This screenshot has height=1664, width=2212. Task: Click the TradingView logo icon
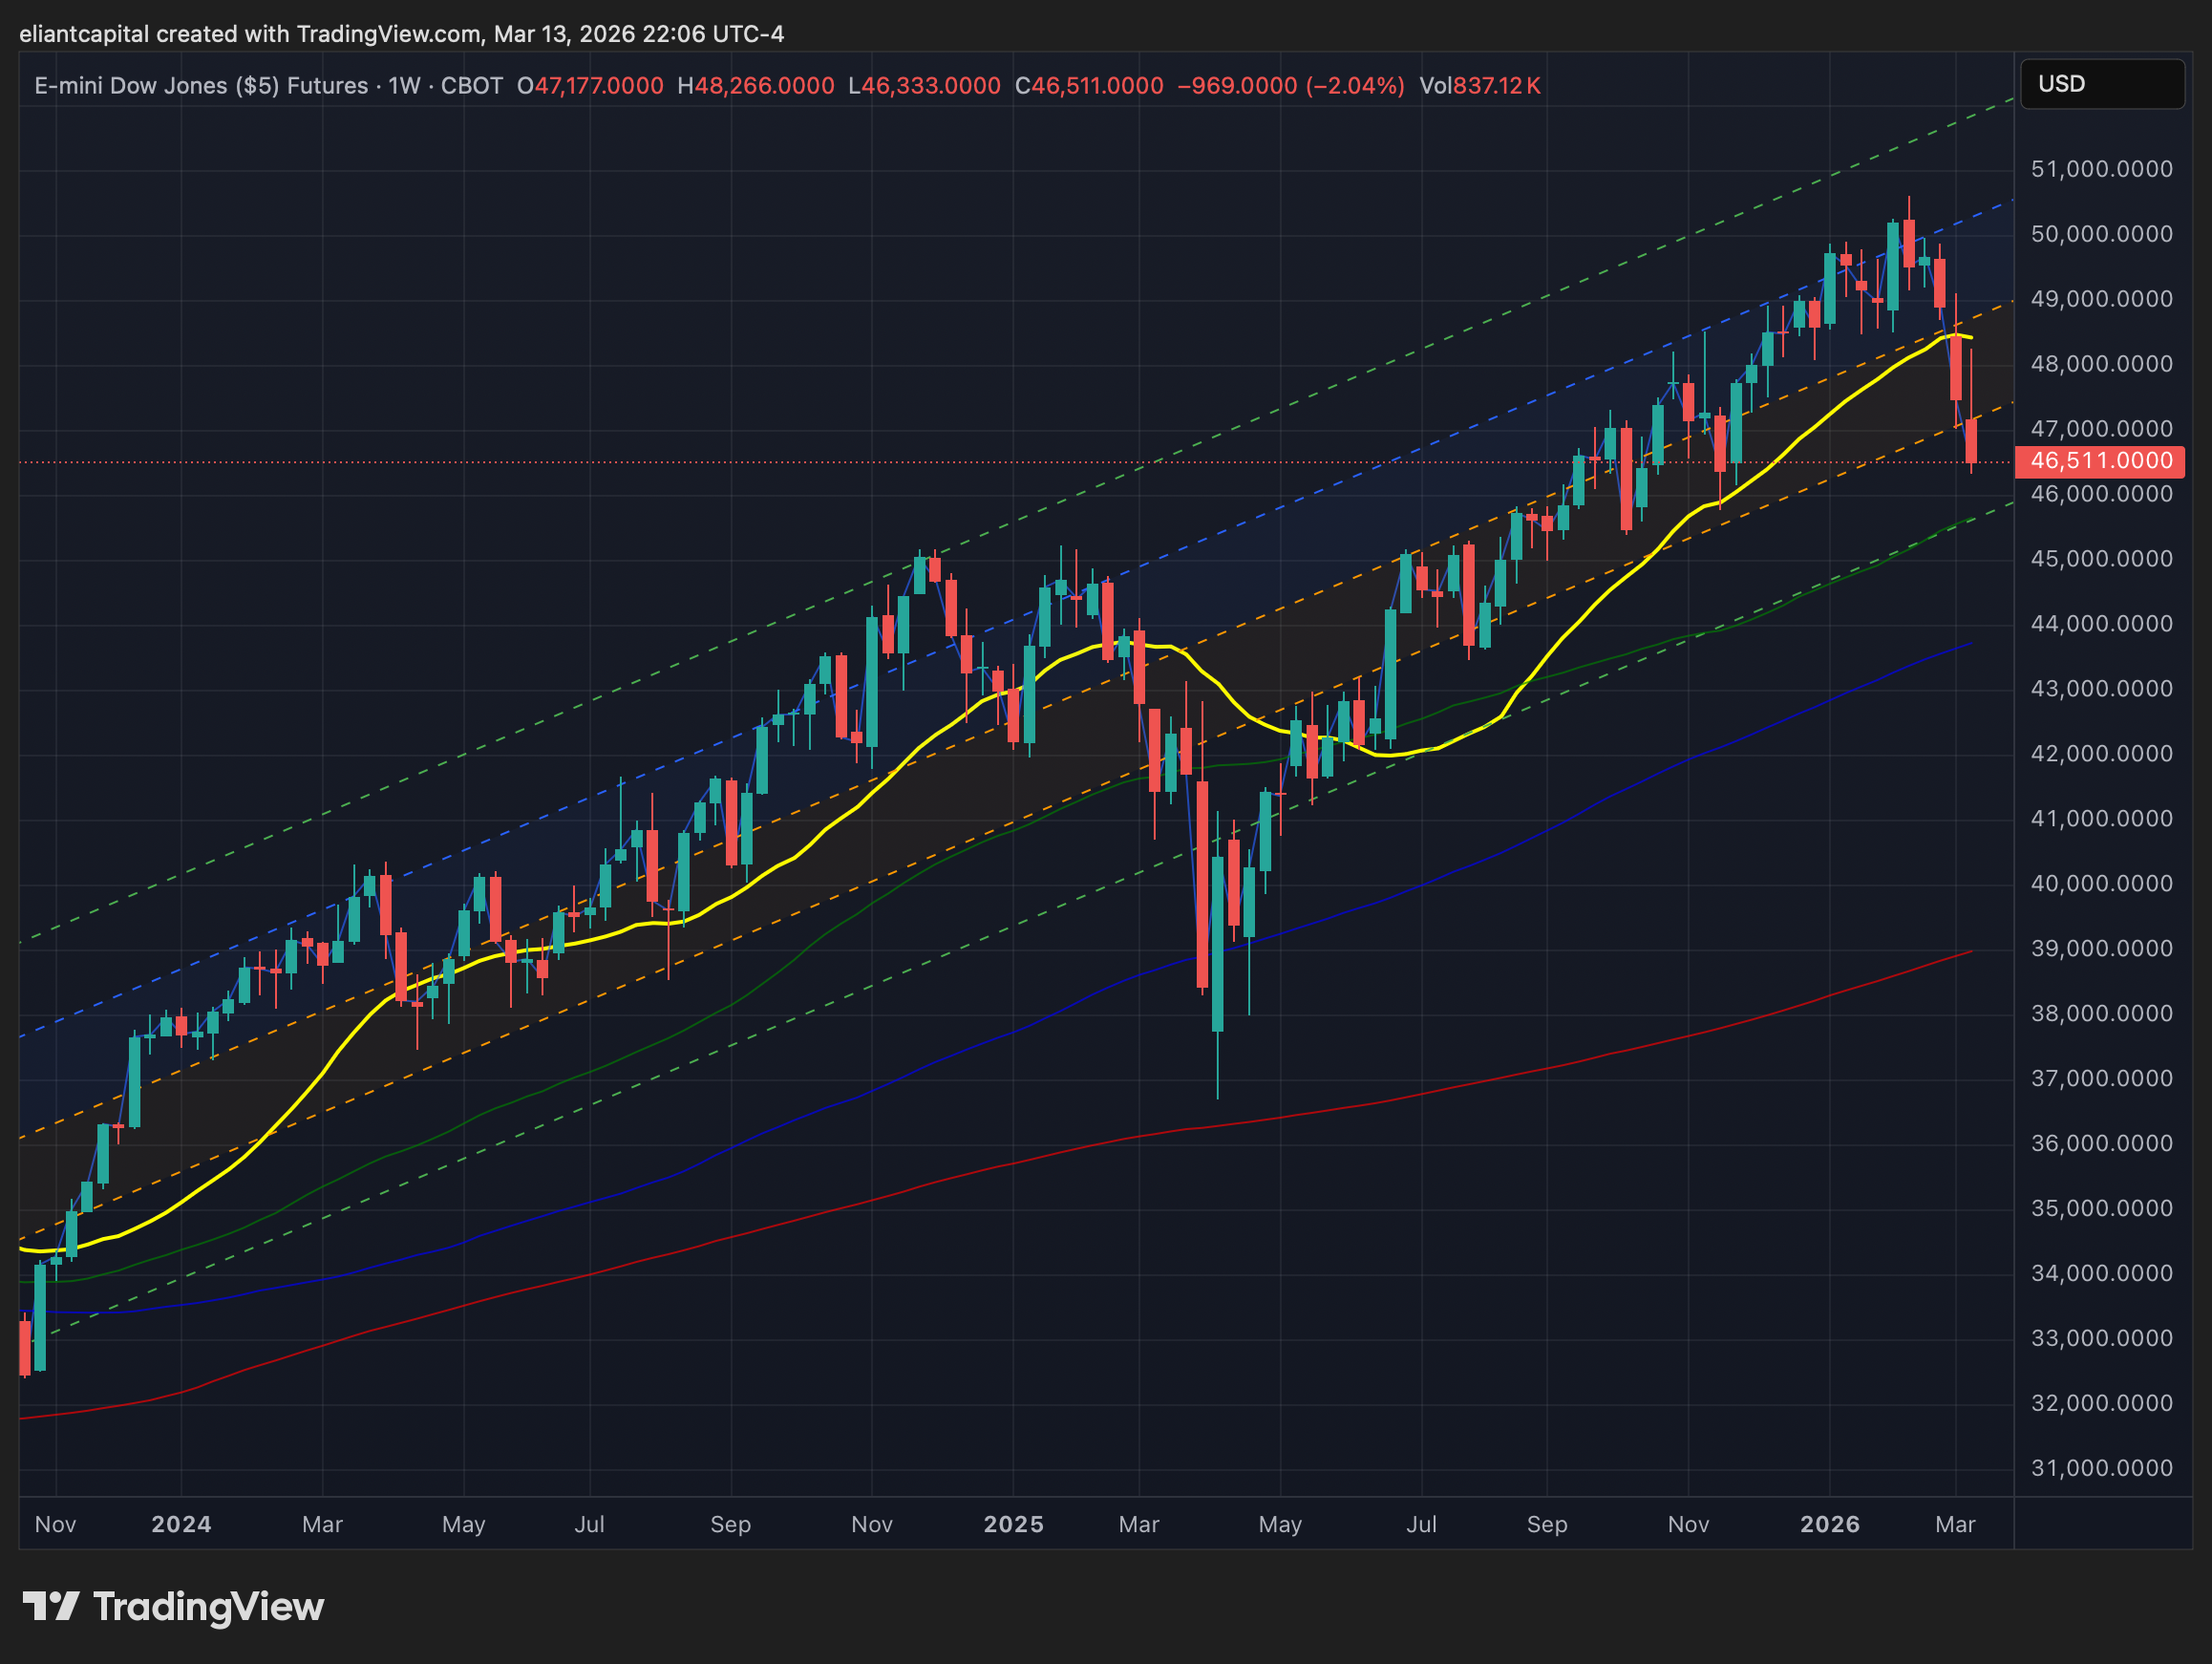click(x=50, y=1606)
